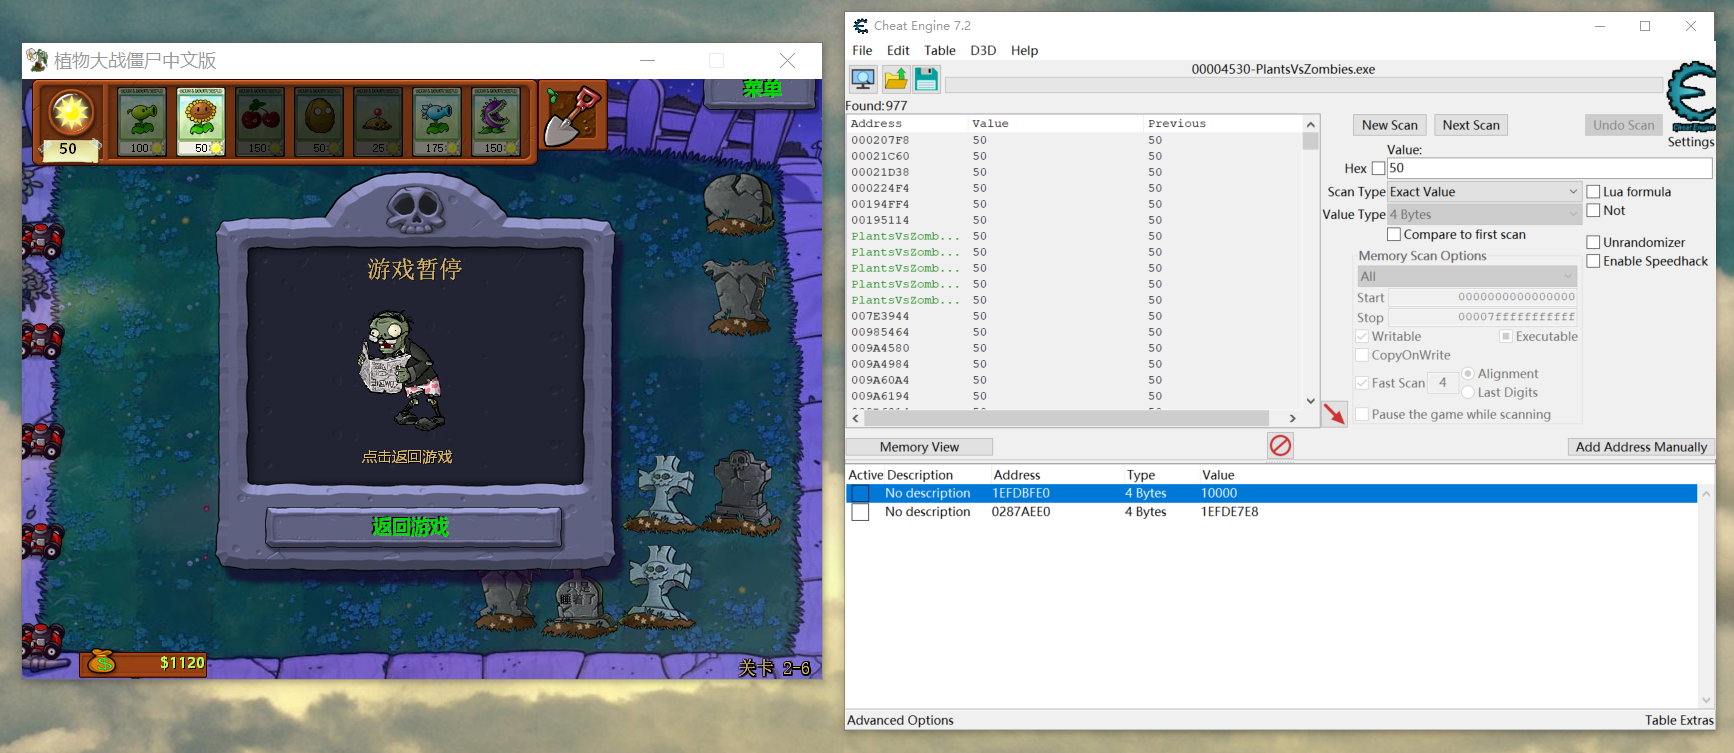Select the Peashooter seed packet costing 100
This screenshot has height=753, width=1734.
click(x=143, y=121)
